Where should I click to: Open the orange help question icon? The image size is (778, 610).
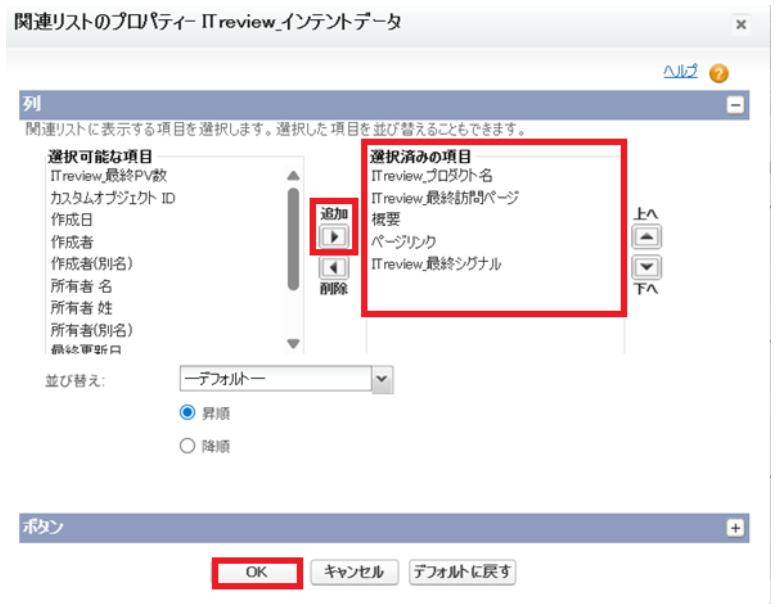pos(718,73)
